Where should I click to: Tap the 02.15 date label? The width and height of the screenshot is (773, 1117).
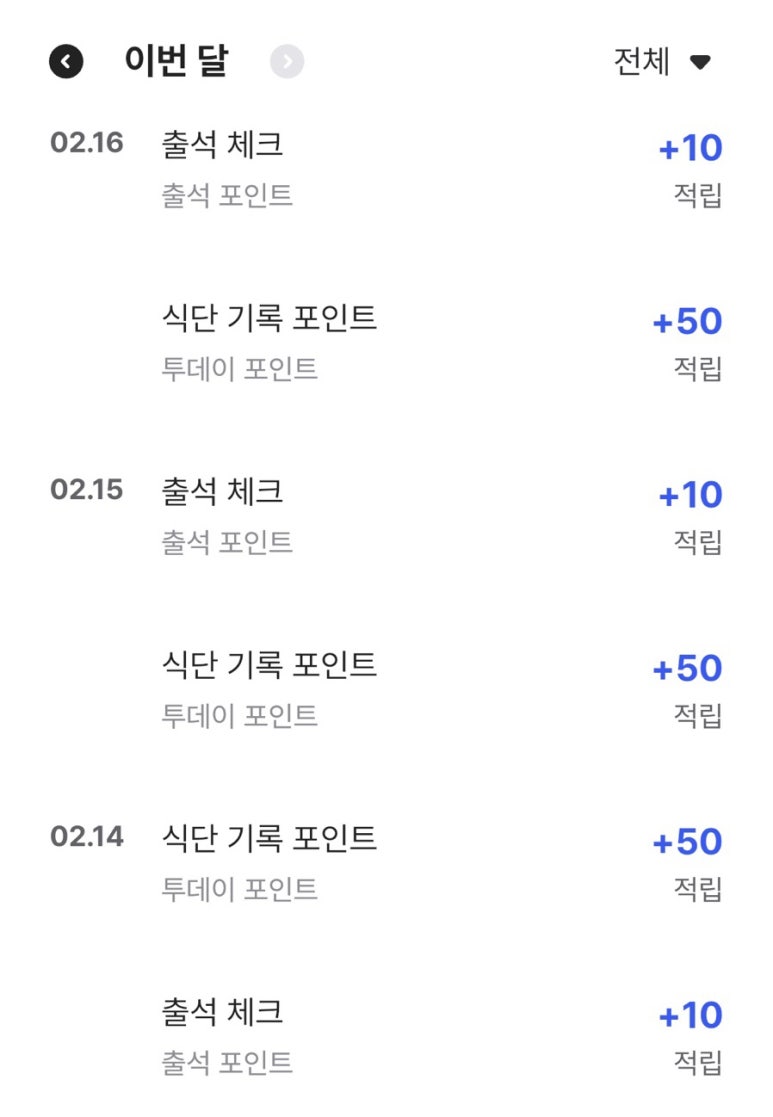point(87,489)
